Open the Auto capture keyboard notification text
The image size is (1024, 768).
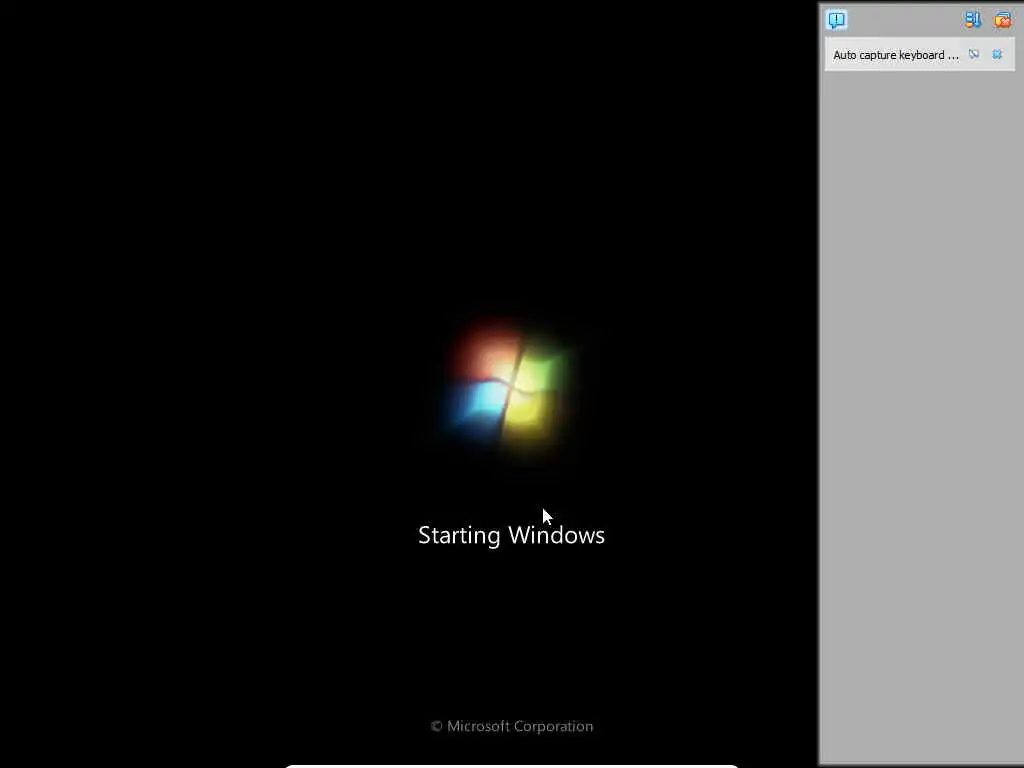coord(896,55)
